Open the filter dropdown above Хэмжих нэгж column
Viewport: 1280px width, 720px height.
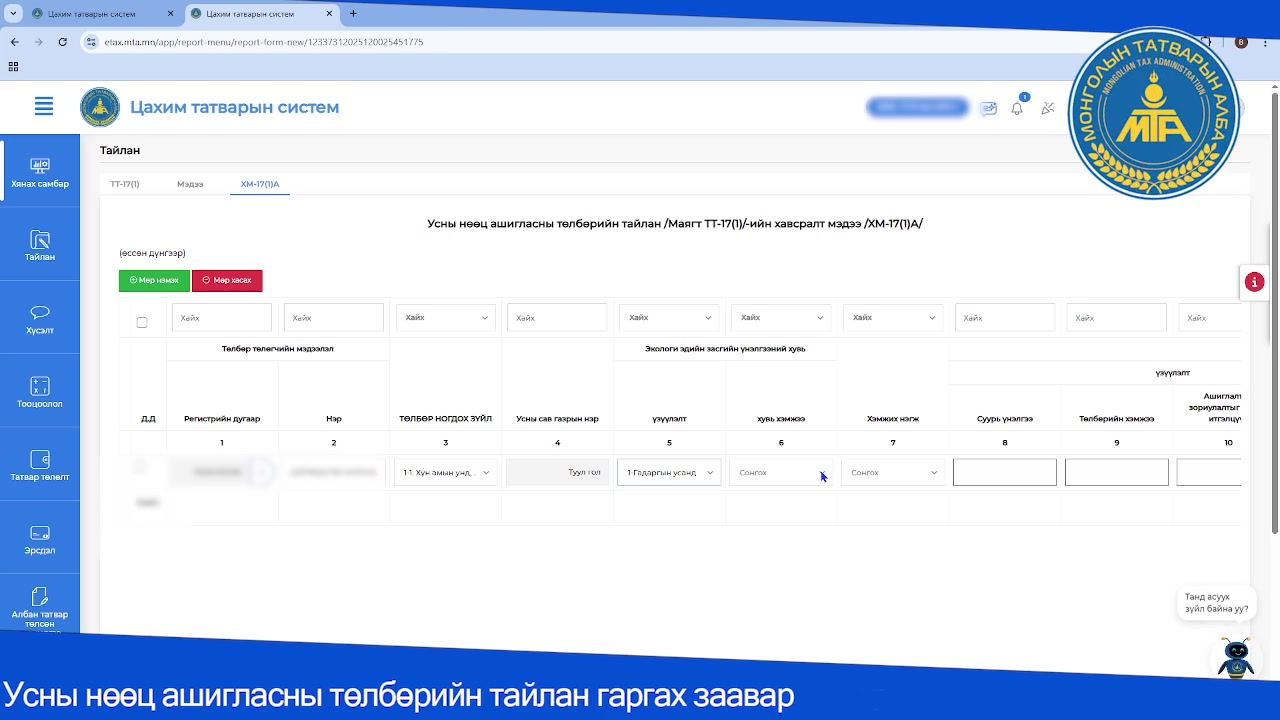tap(893, 318)
